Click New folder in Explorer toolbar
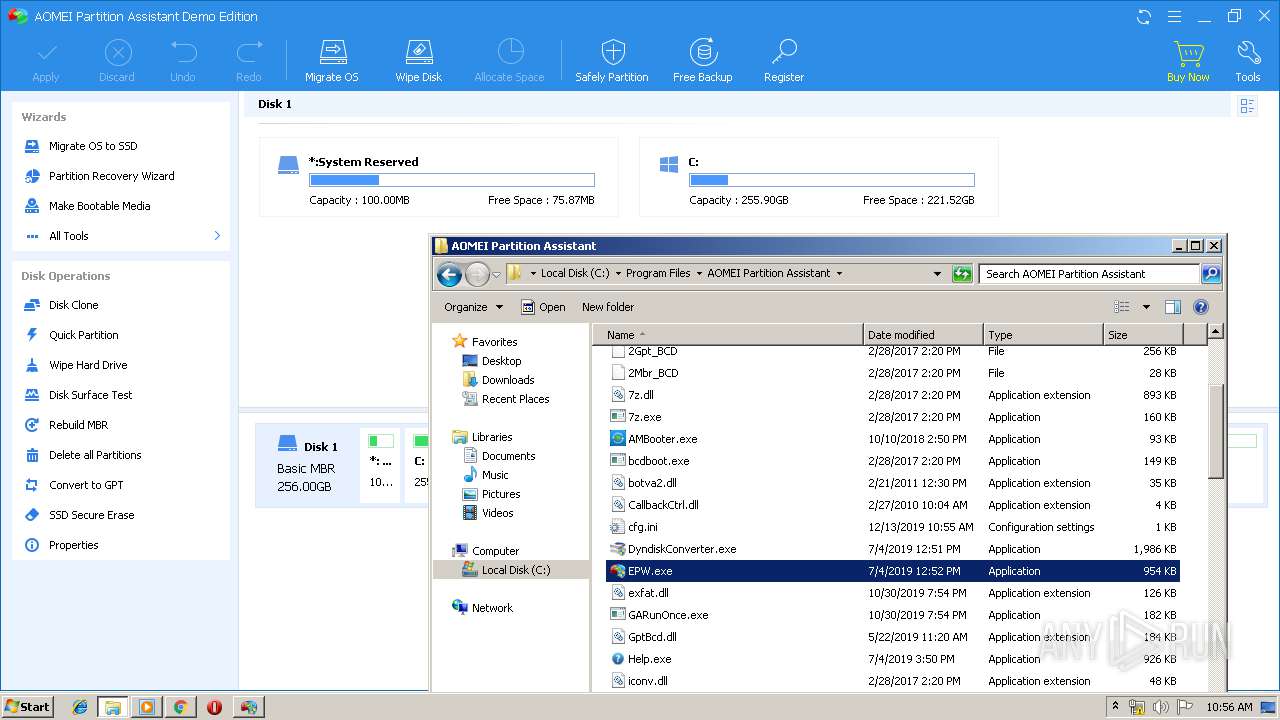 (608, 307)
